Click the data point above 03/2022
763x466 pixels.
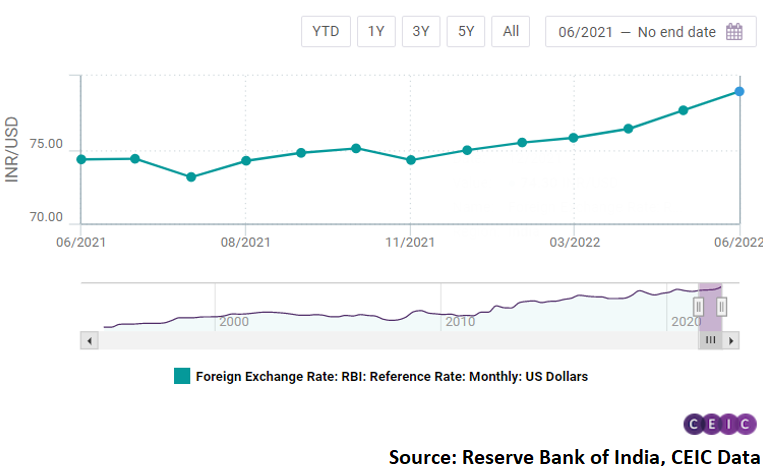[573, 138]
